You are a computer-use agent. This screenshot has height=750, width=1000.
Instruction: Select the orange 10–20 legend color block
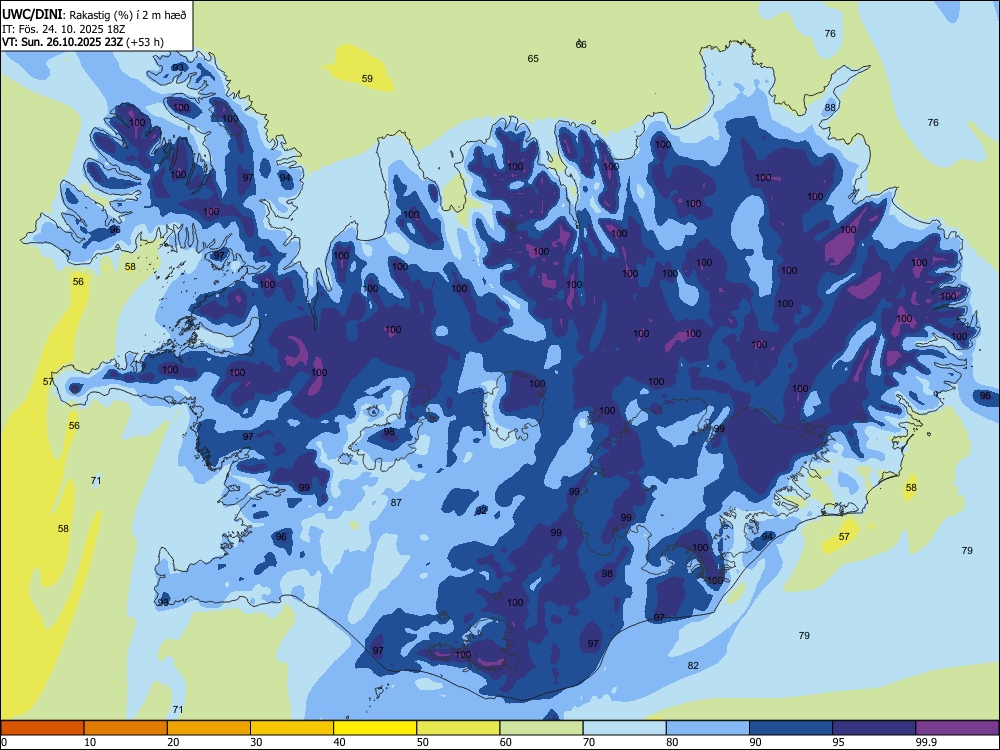pos(126,728)
